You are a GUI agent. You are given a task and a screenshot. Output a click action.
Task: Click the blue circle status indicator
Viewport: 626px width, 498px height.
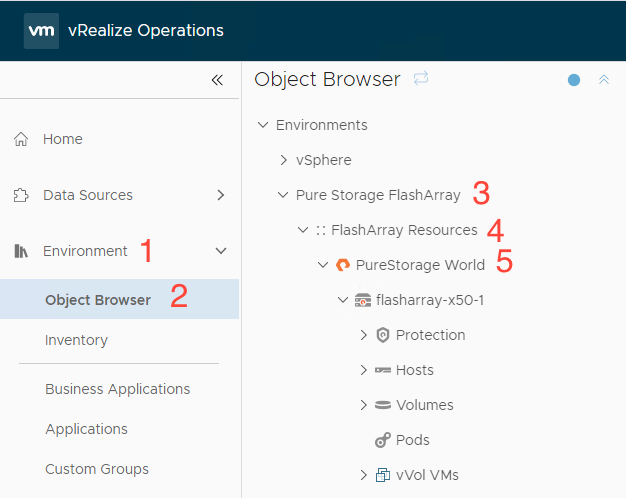[574, 80]
